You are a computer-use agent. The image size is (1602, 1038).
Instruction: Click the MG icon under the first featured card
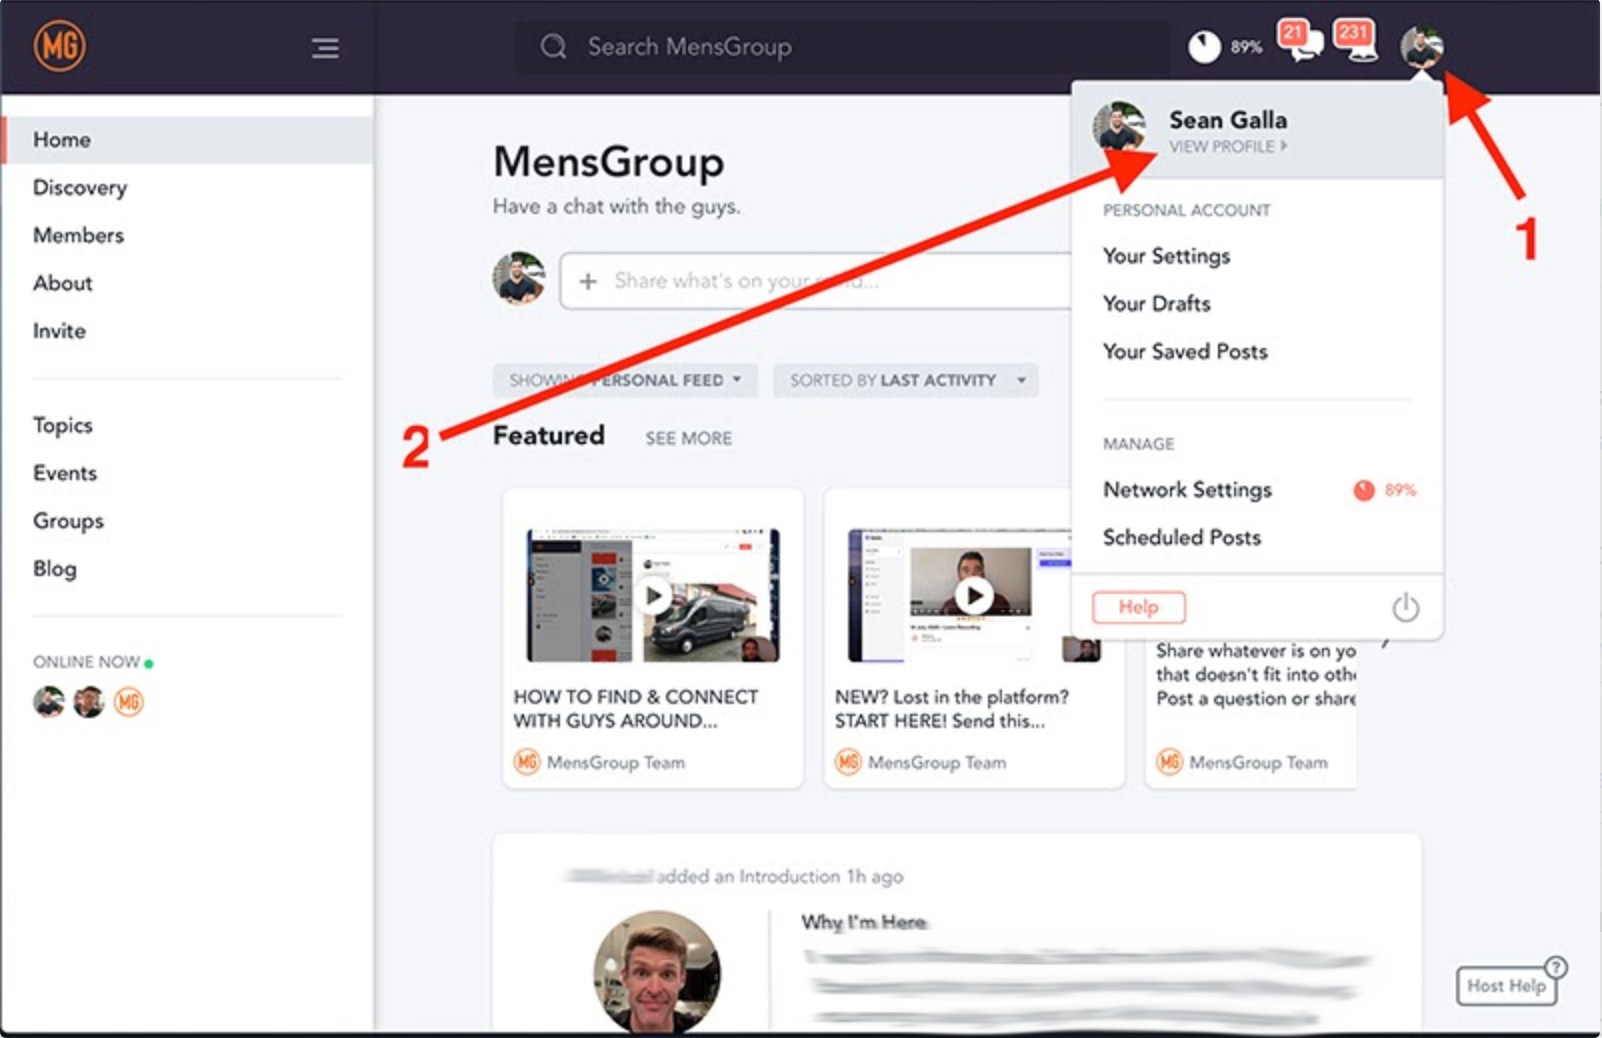(x=527, y=762)
